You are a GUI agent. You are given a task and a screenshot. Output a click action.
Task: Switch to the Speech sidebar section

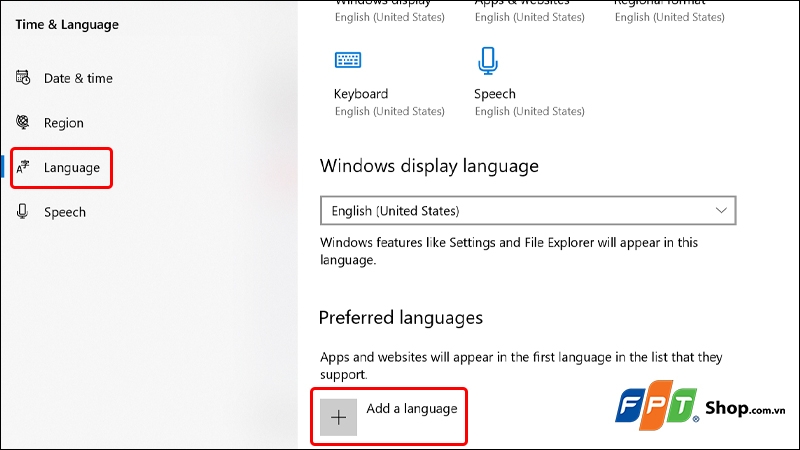pyautogui.click(x=65, y=212)
